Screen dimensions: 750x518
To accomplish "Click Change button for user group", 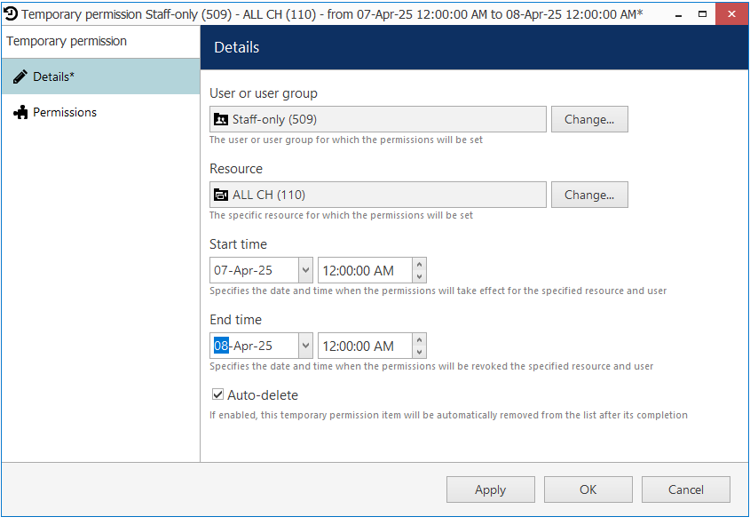I will click(589, 119).
